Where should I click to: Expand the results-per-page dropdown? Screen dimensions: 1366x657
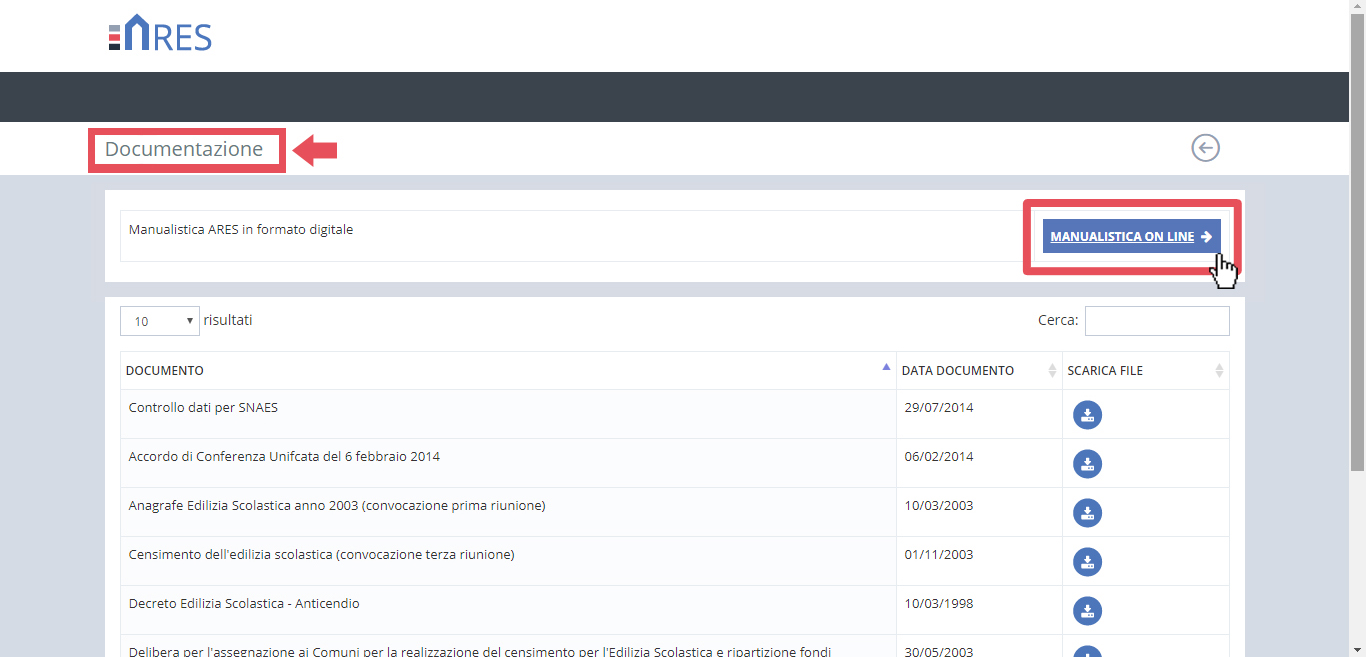[x=160, y=321]
